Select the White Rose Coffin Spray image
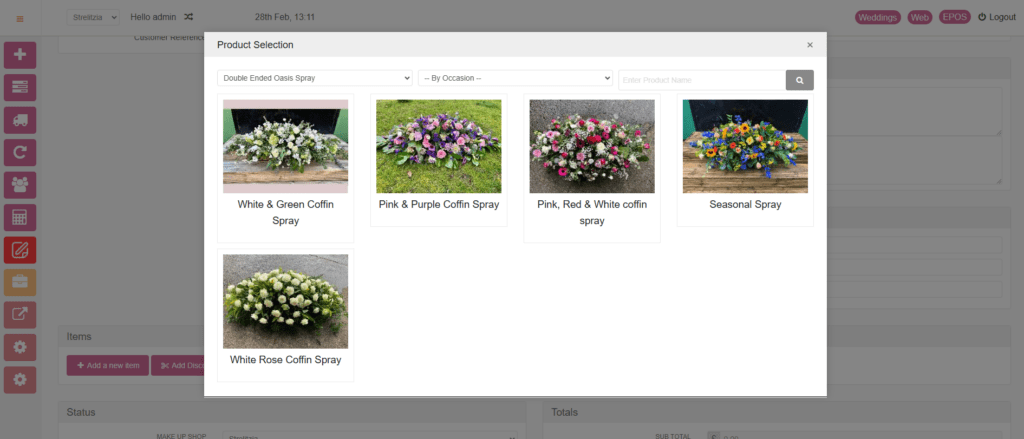Image resolution: width=1024 pixels, height=439 pixels. tap(285, 301)
